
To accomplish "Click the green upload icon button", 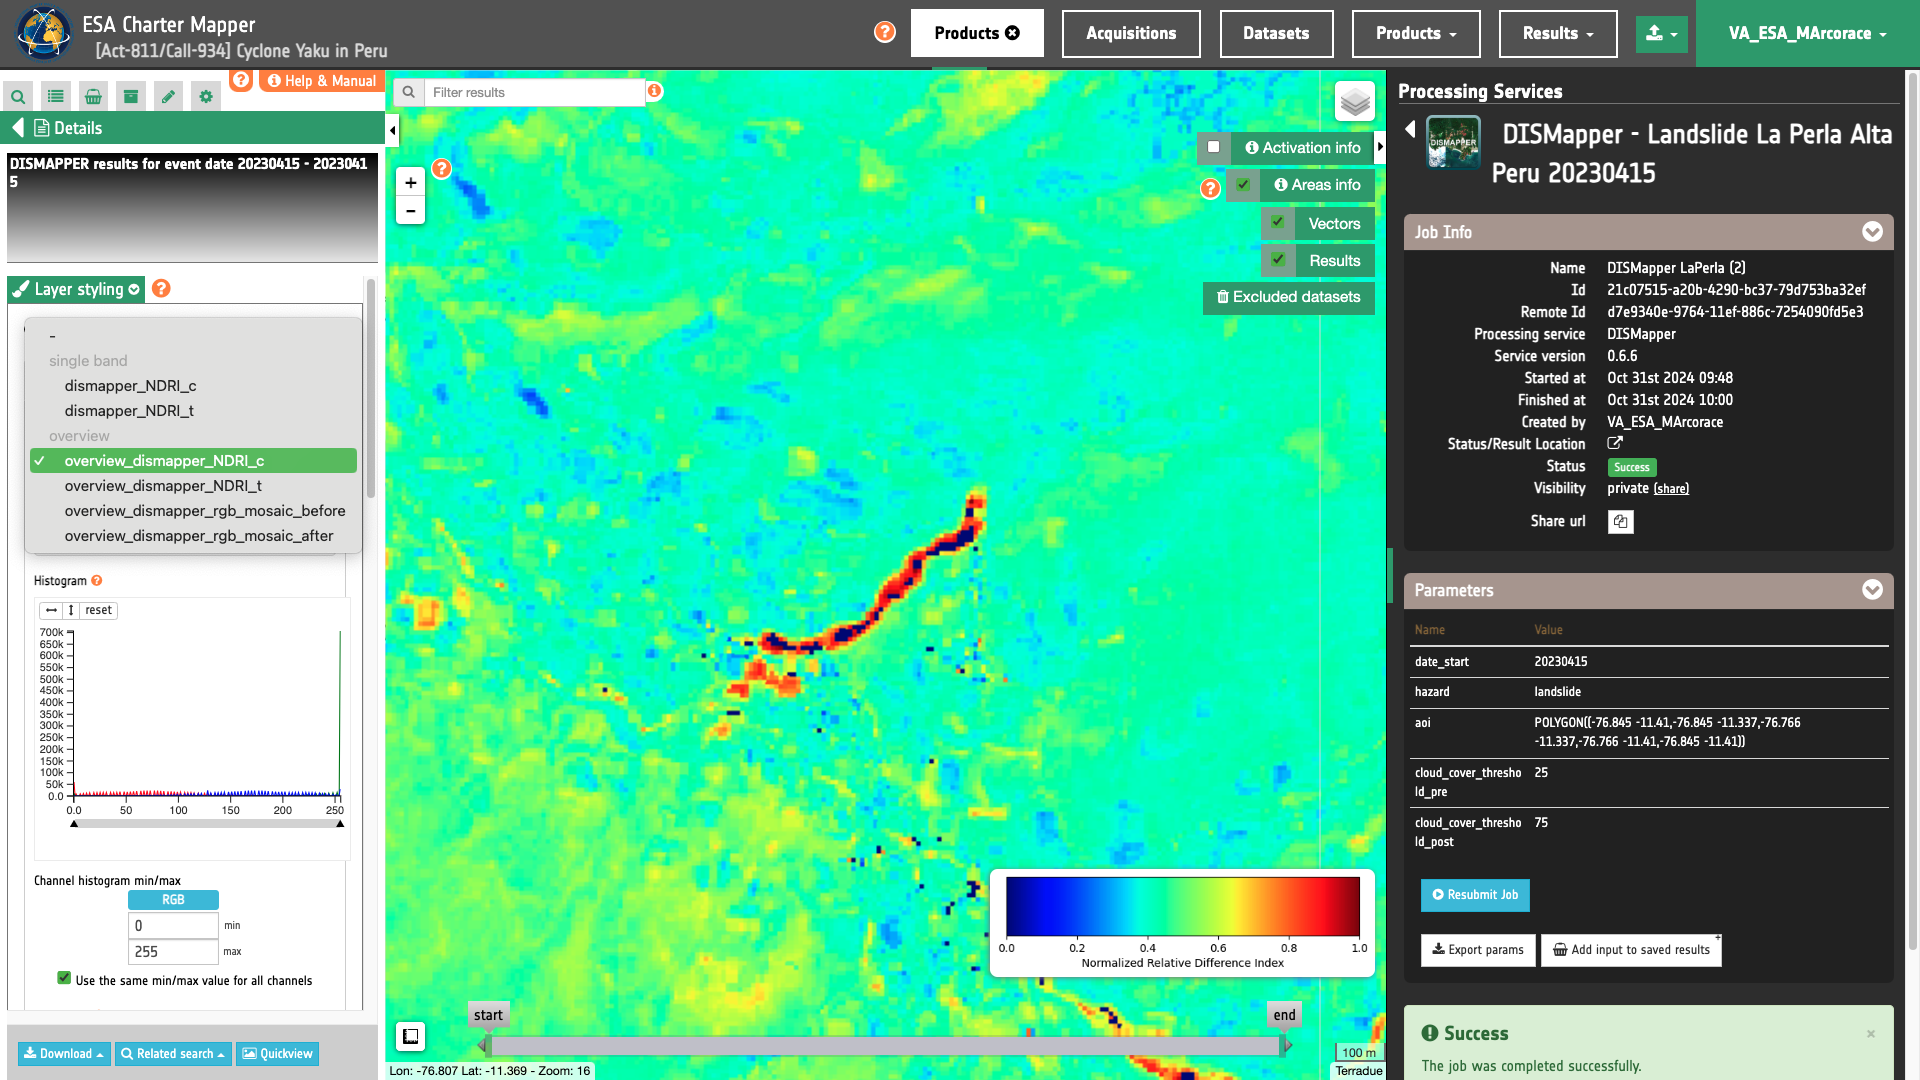I will pyautogui.click(x=1661, y=34).
